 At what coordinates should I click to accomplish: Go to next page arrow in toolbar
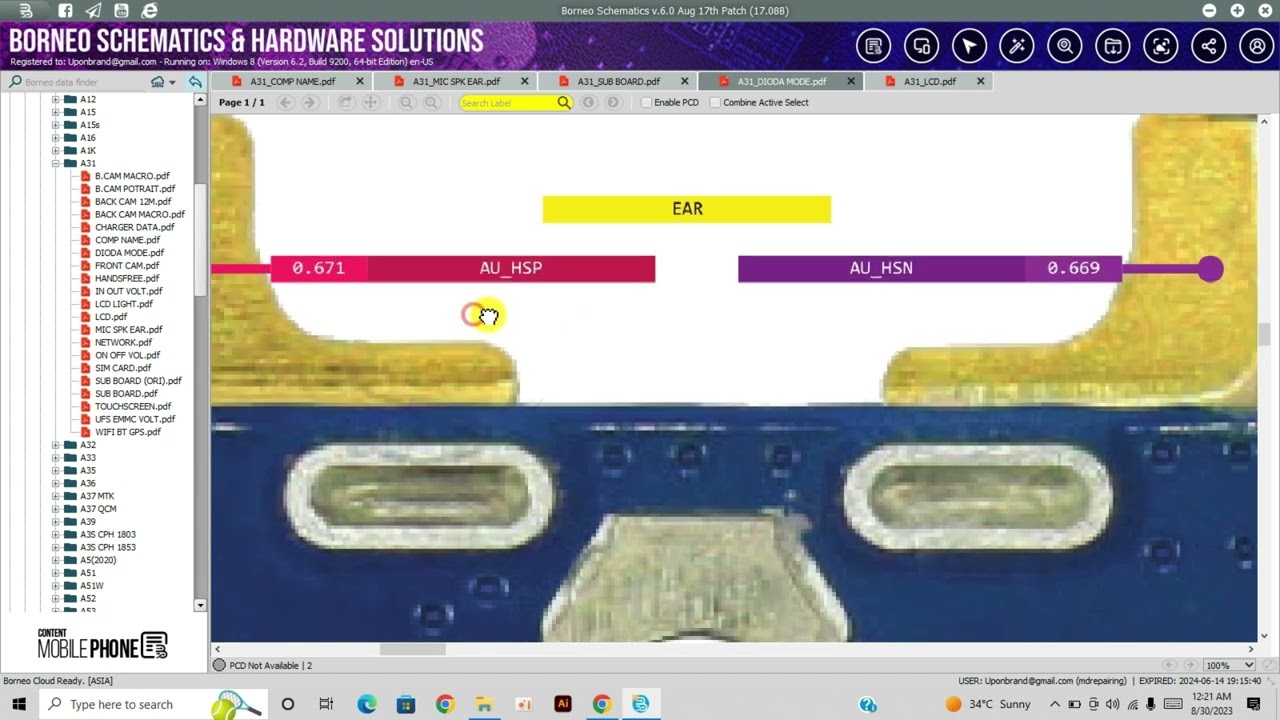tap(311, 103)
